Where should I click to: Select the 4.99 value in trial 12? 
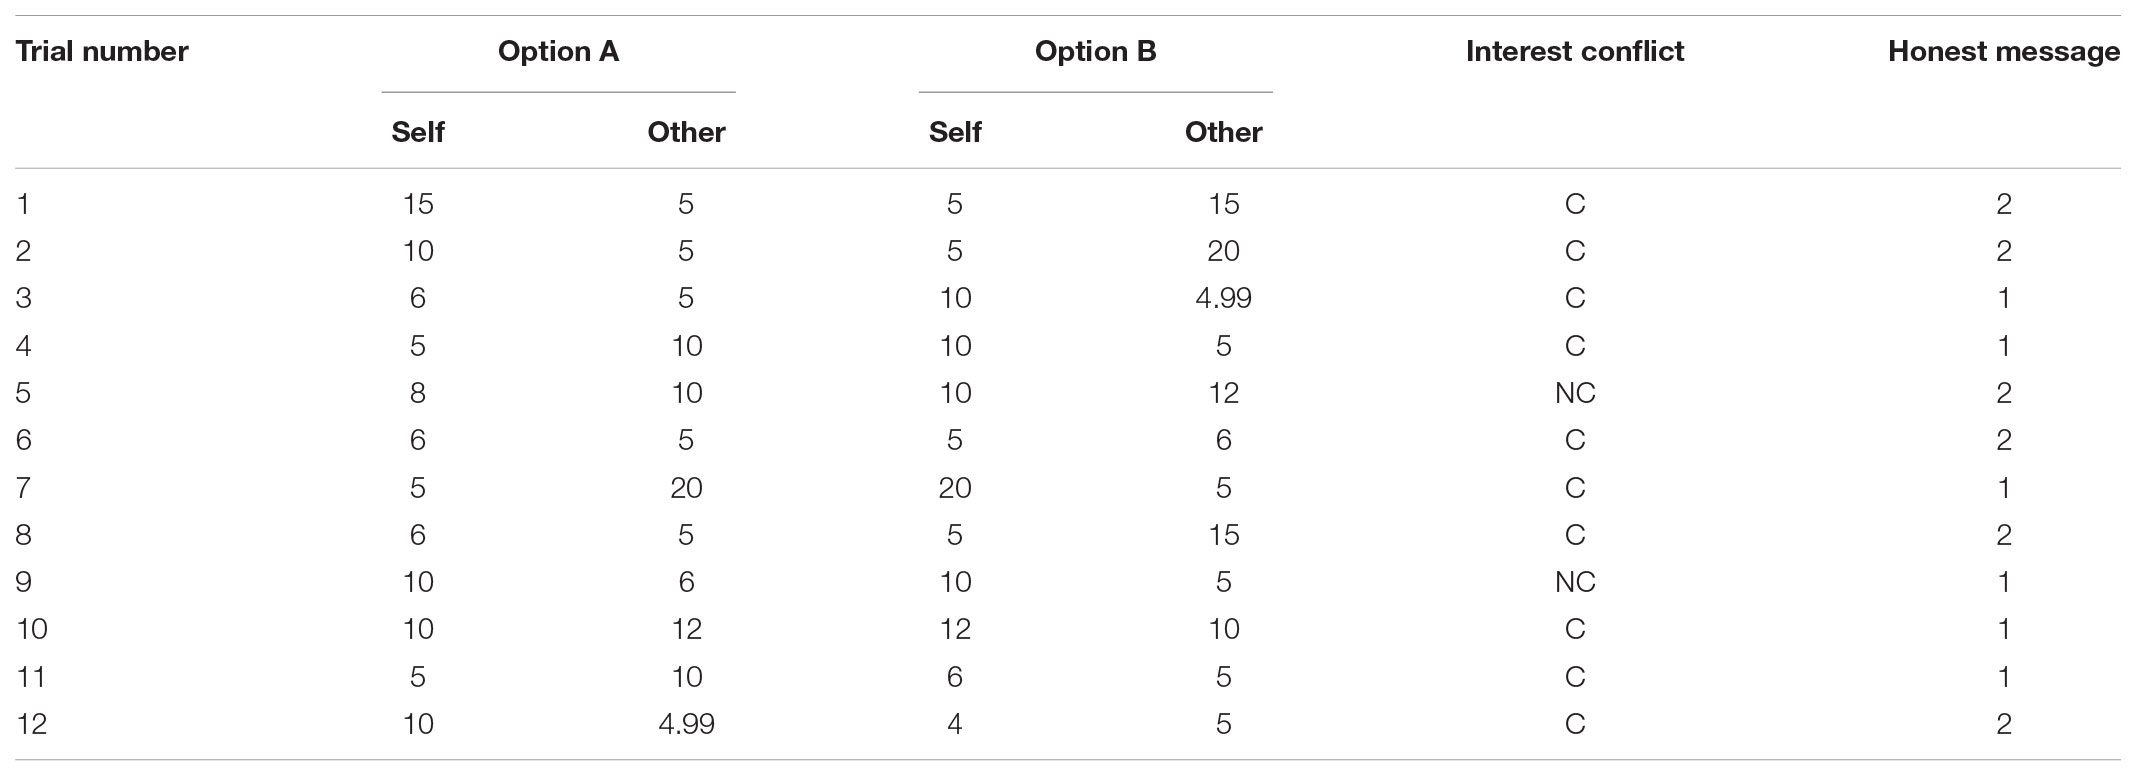686,724
